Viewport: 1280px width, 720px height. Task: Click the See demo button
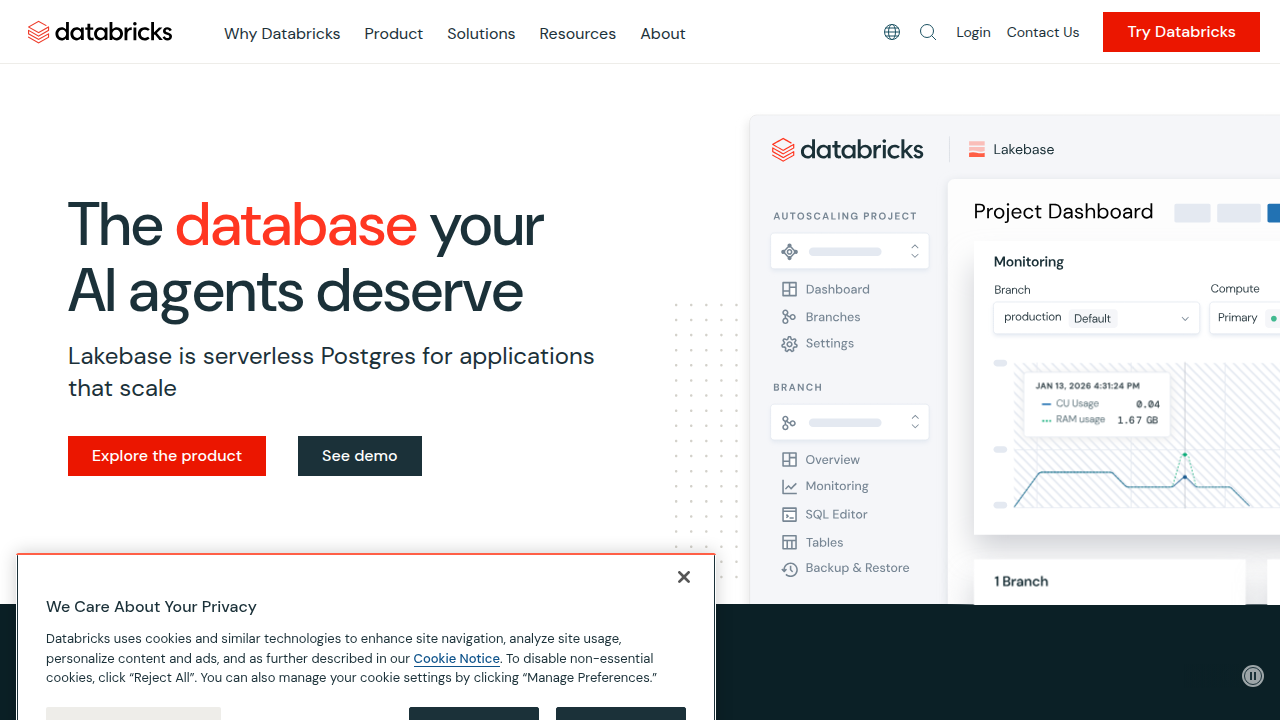[x=360, y=456]
